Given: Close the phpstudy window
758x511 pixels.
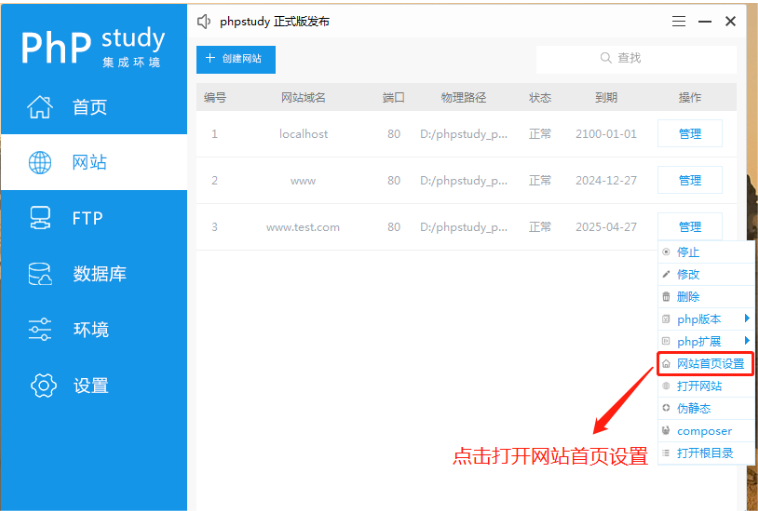Looking at the screenshot, I should click(x=730, y=21).
